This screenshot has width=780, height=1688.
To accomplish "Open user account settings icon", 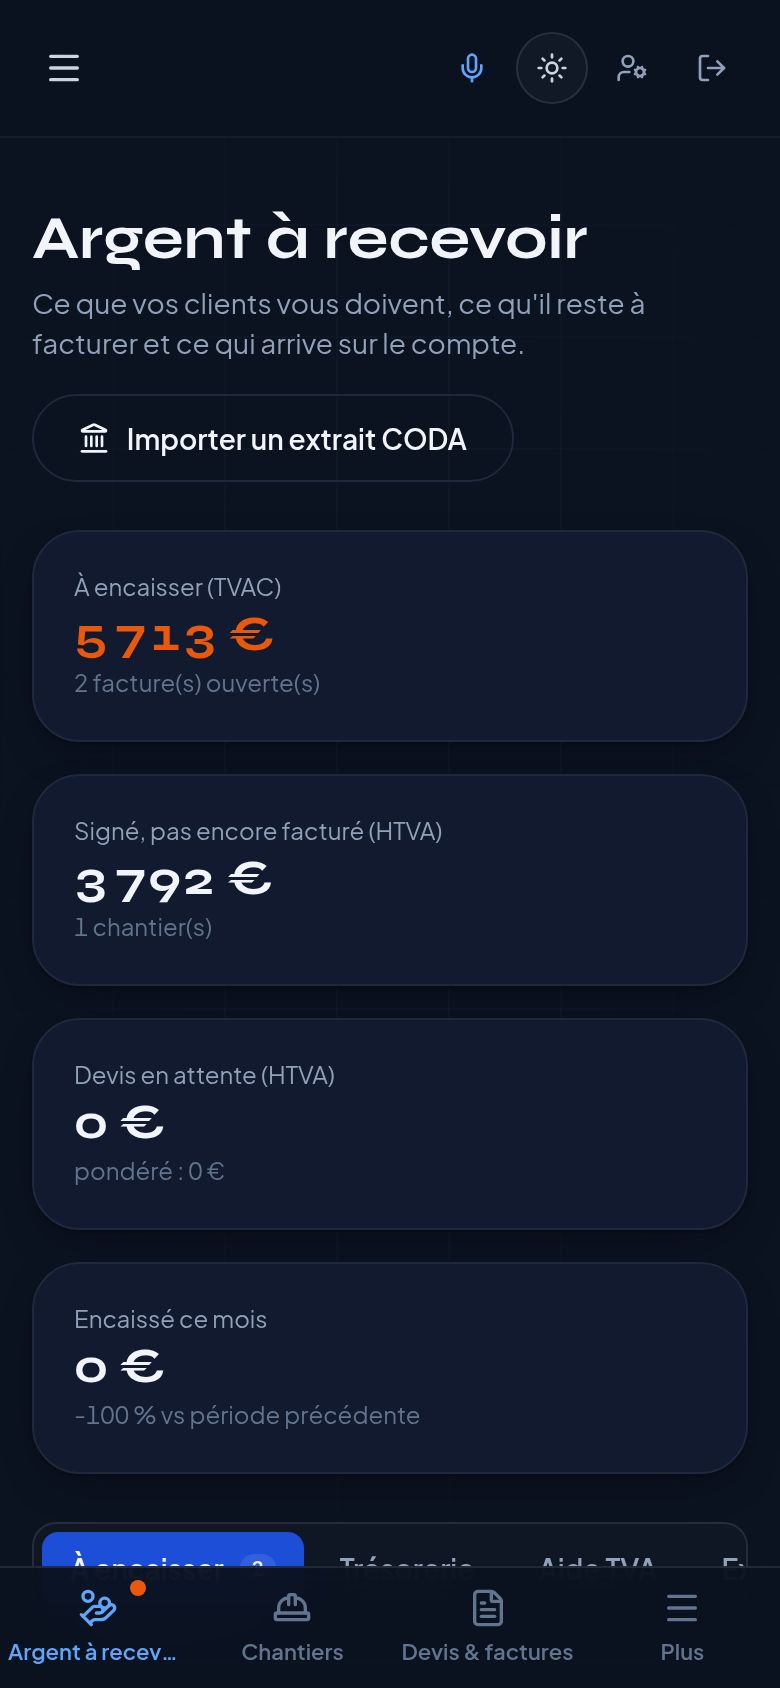I will click(x=632, y=68).
